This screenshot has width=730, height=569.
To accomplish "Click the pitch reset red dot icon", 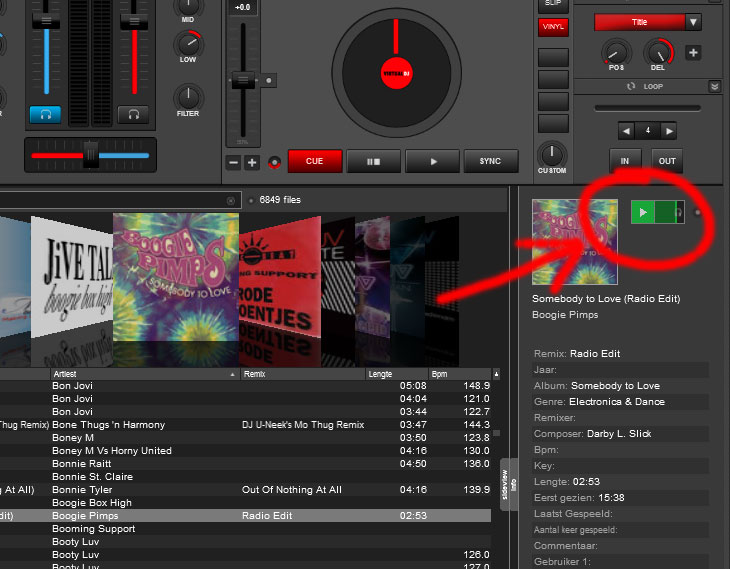I will (x=274, y=163).
